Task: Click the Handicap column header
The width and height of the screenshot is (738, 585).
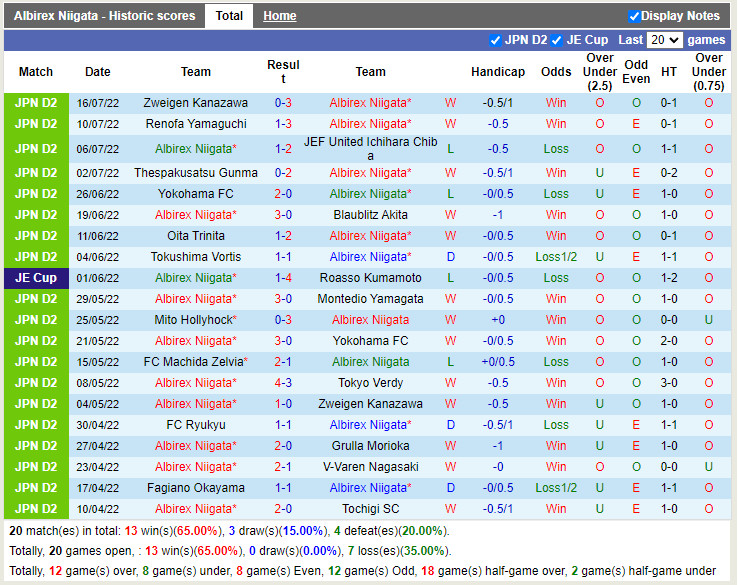Action: [498, 72]
